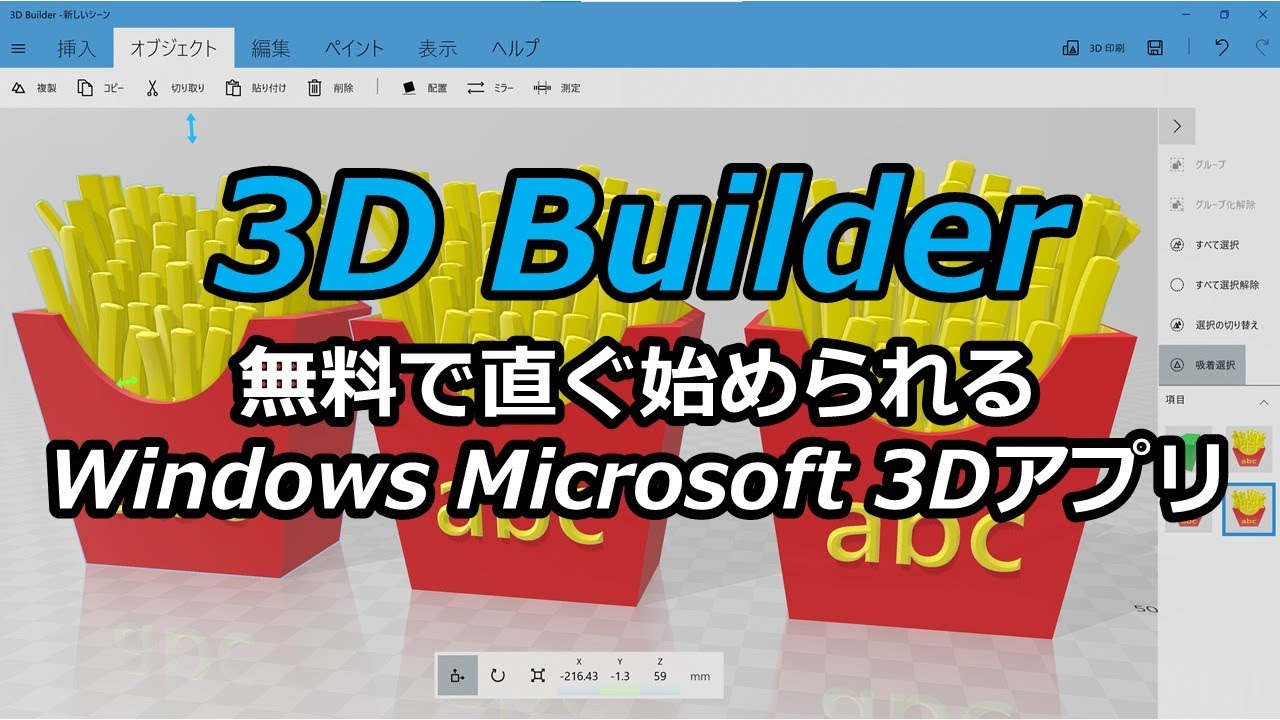
Task: Select top-right fries thumbnail in 項目
Action: 1248,449
